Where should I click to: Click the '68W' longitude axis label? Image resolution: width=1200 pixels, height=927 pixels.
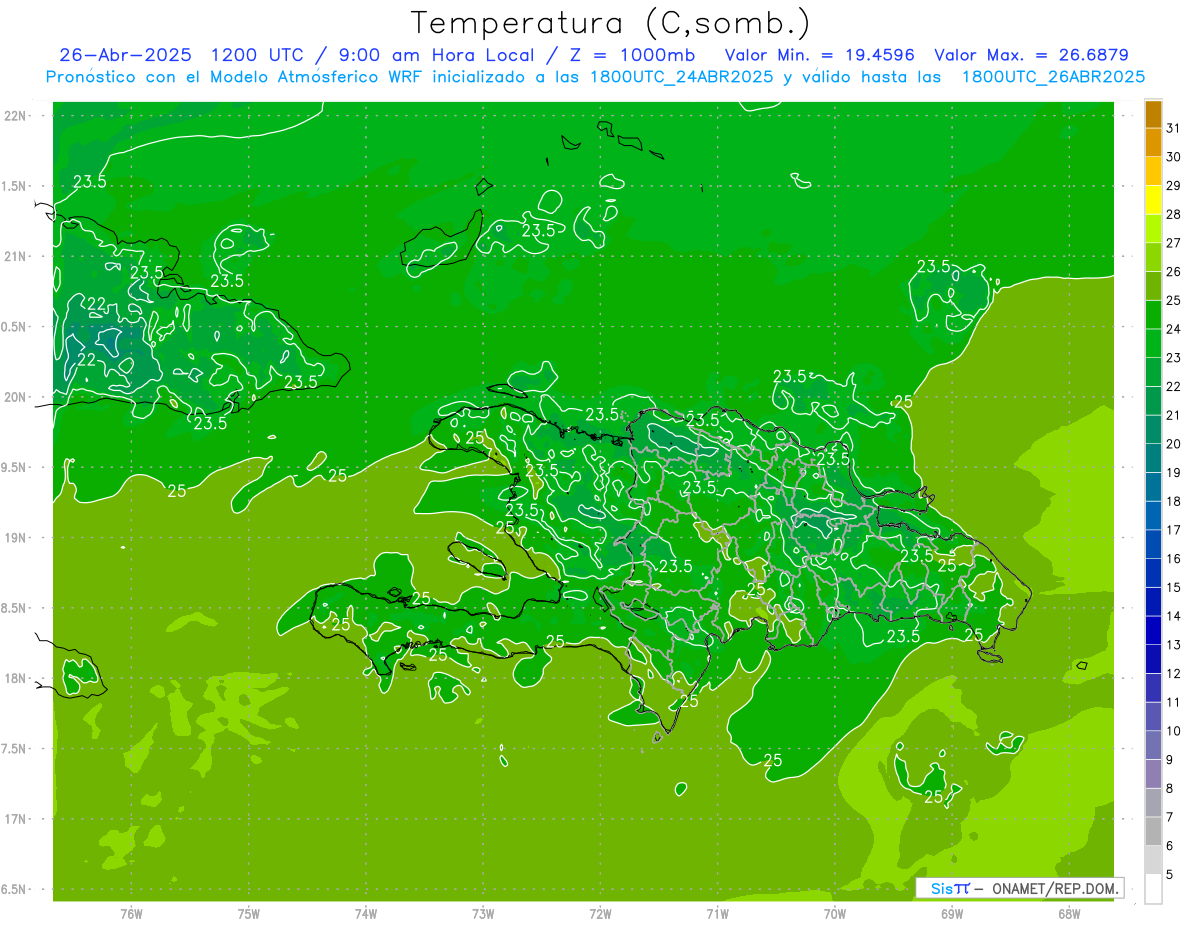pyautogui.click(x=1069, y=914)
